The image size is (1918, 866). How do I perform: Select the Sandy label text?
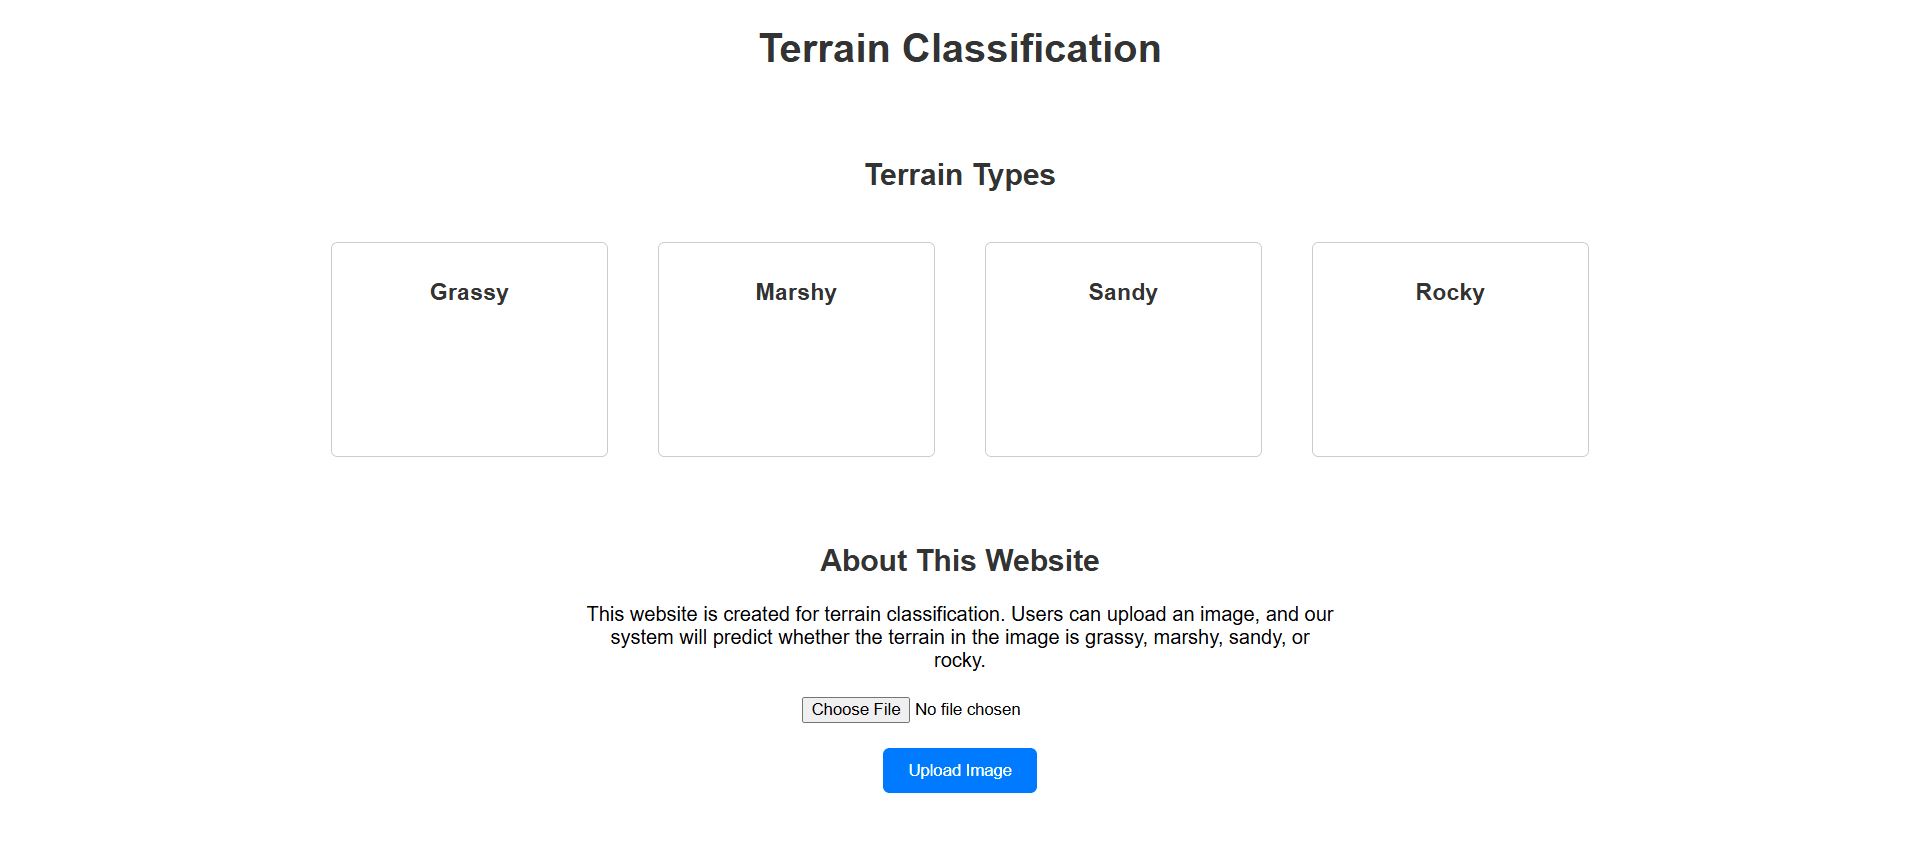click(1122, 292)
